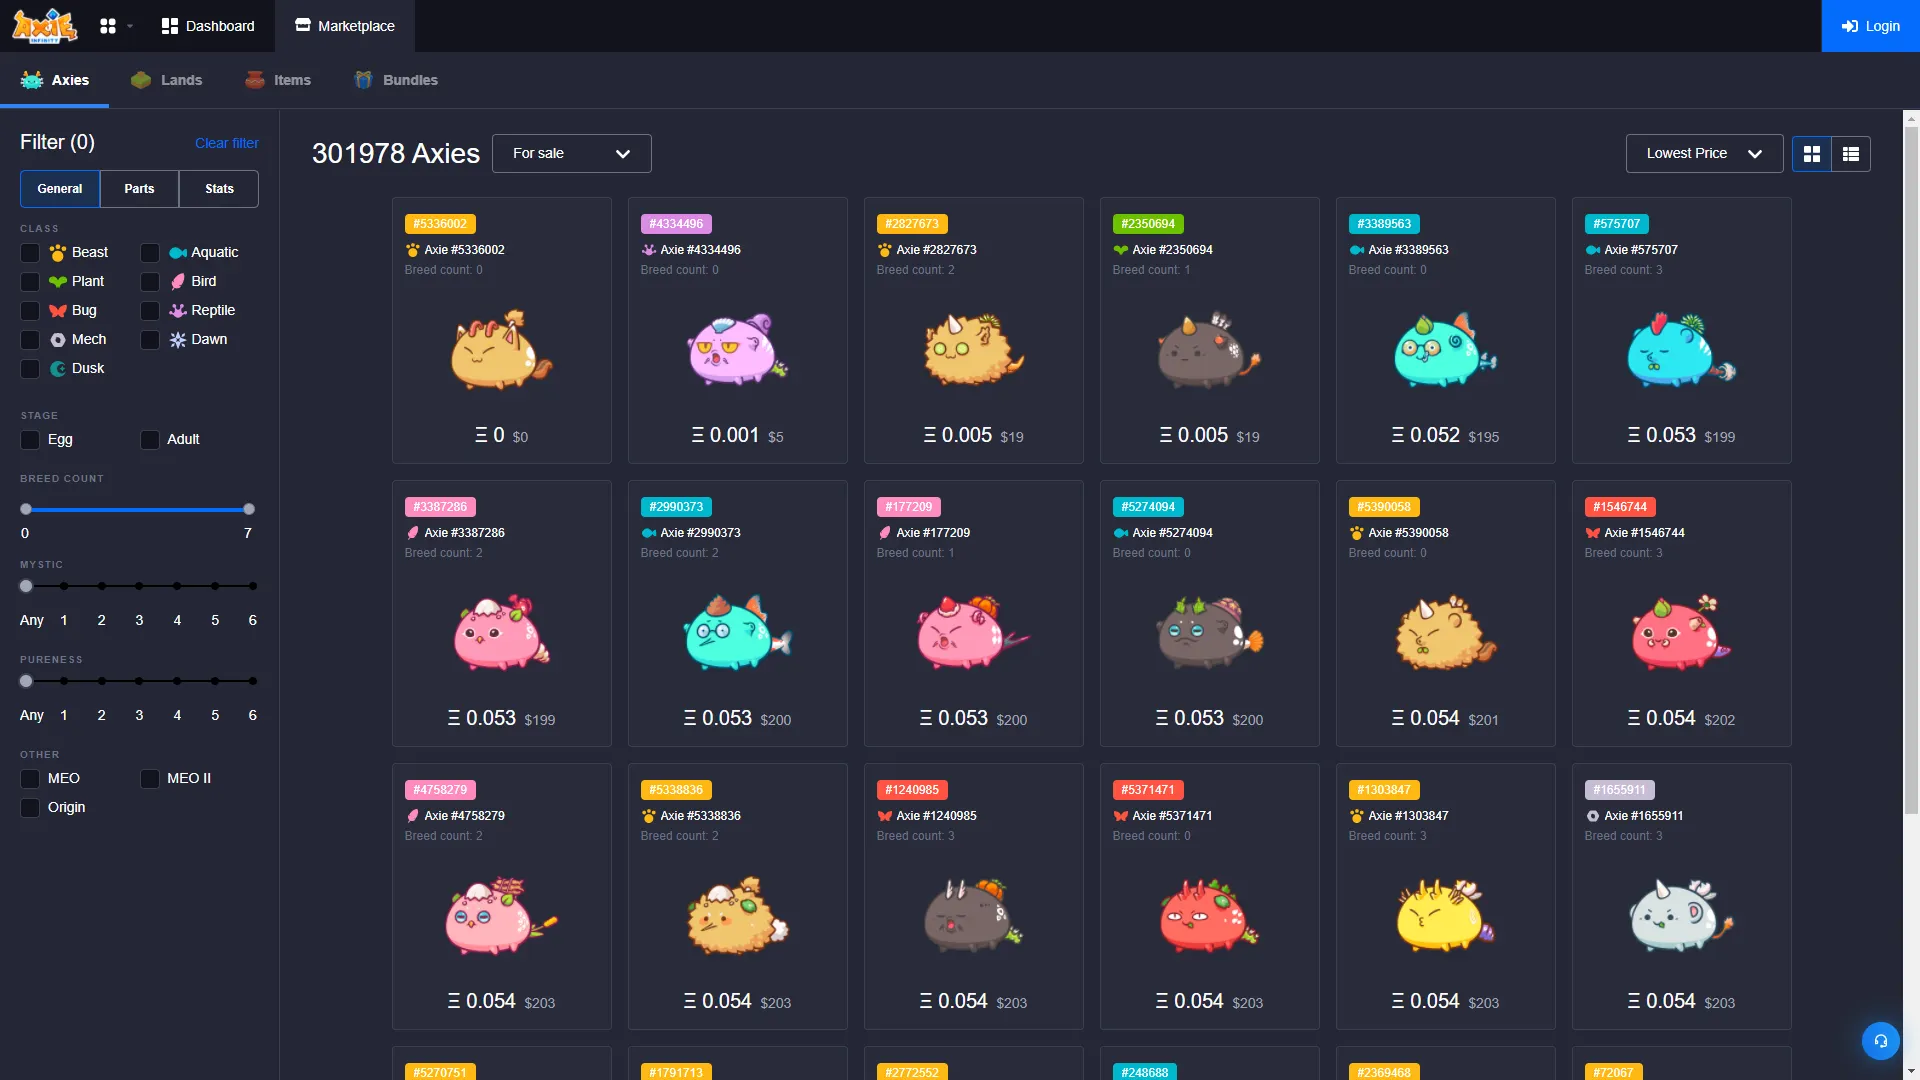This screenshot has height=1080, width=1920.
Task: Open the chat support bubble
Action: point(1881,1041)
